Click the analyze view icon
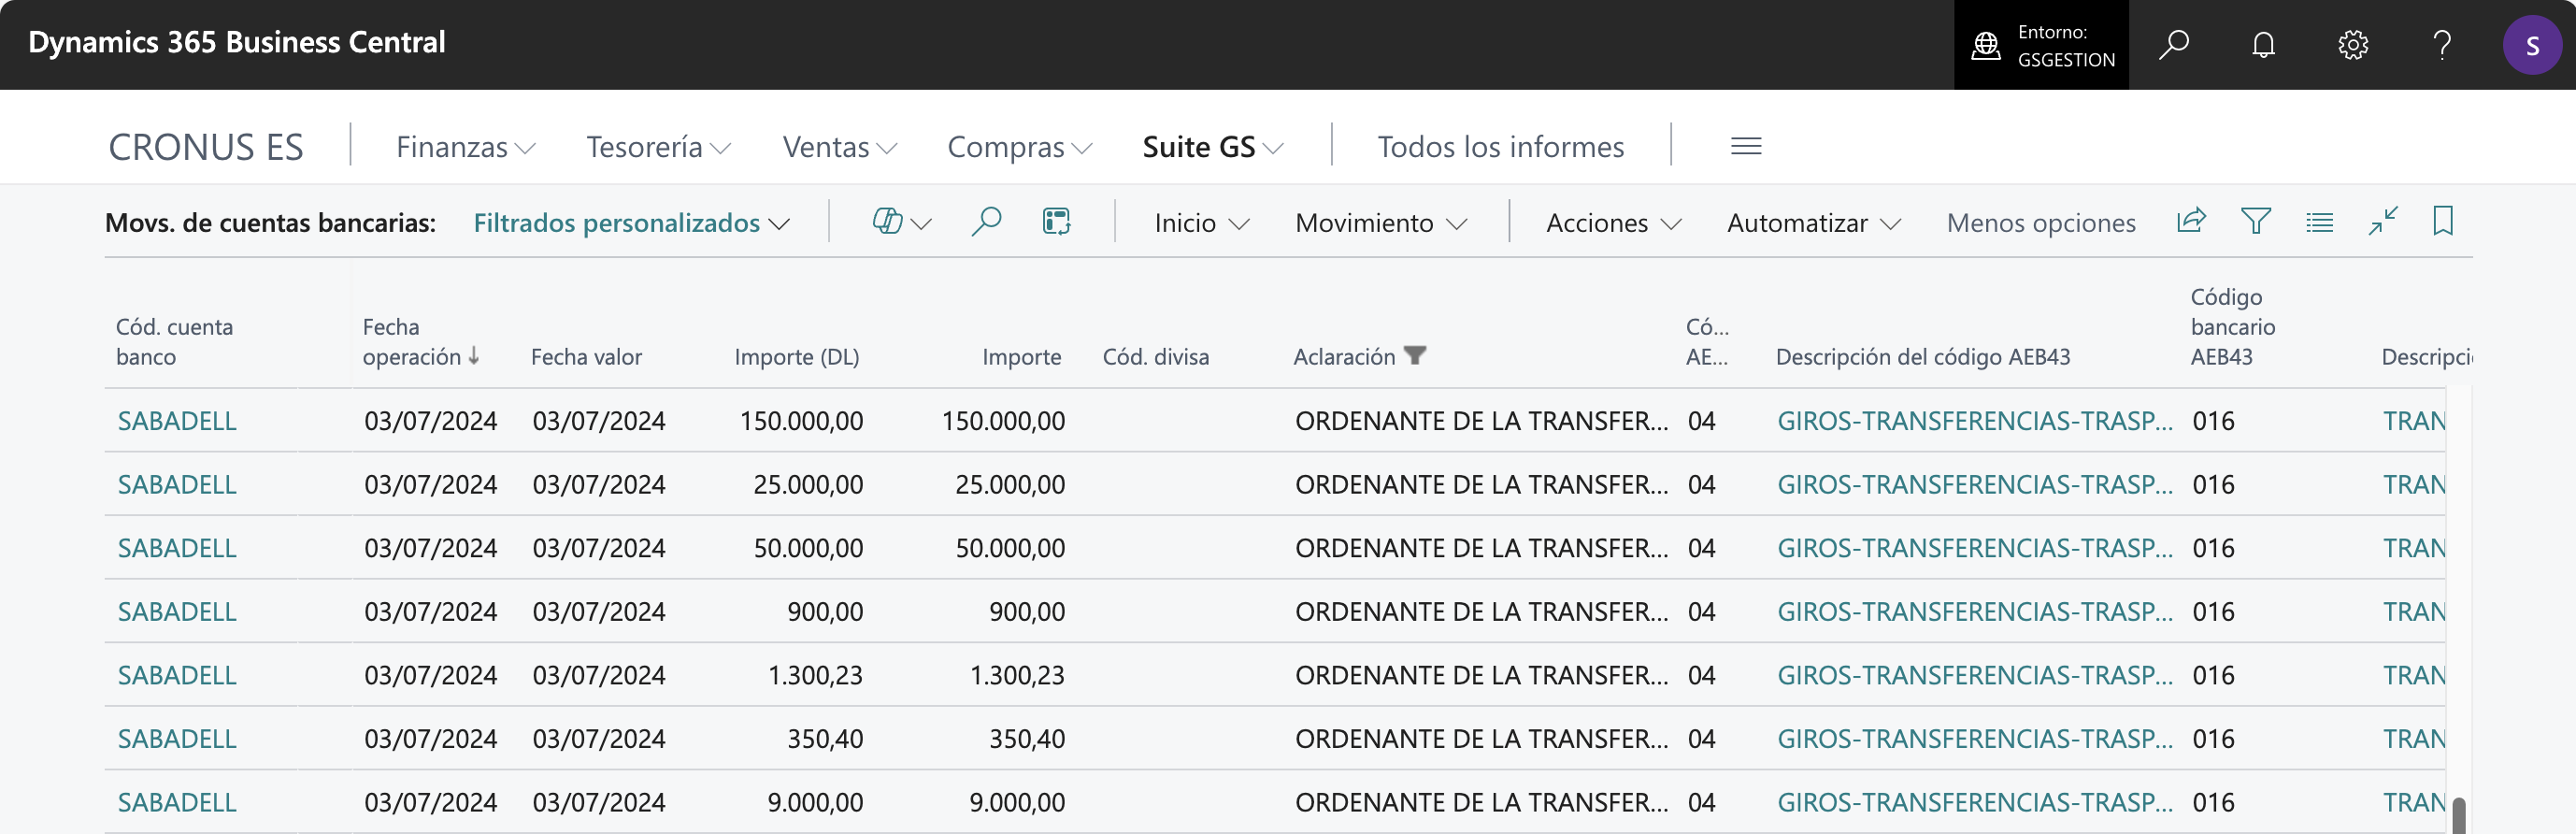 click(x=1056, y=221)
